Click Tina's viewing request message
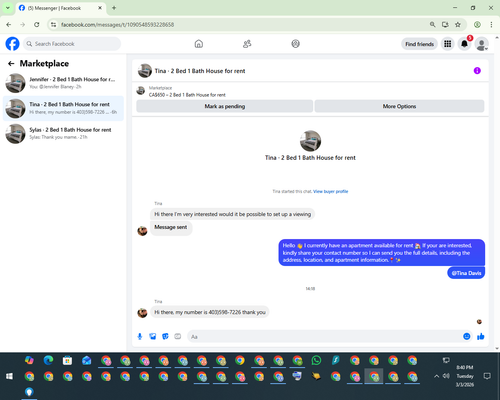The width and height of the screenshot is (500, 400). [232, 214]
